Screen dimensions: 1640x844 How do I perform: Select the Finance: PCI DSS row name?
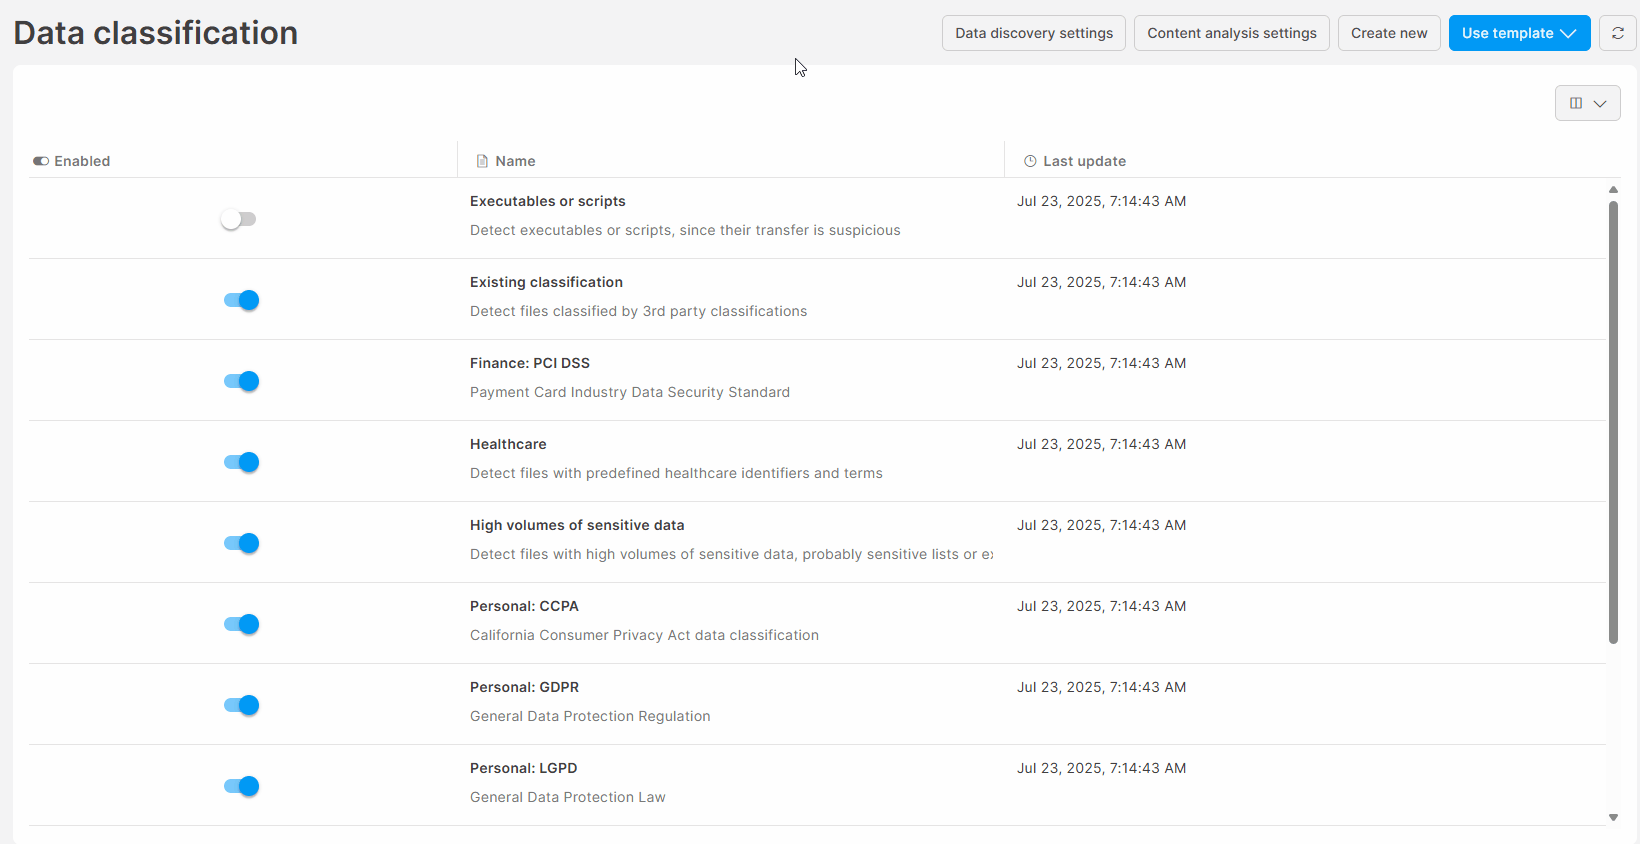(530, 363)
